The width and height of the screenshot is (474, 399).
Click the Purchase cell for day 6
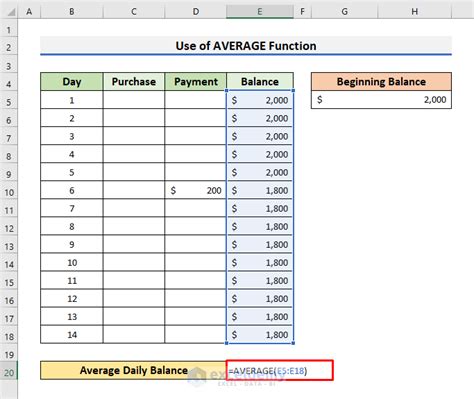pyautogui.click(x=134, y=190)
